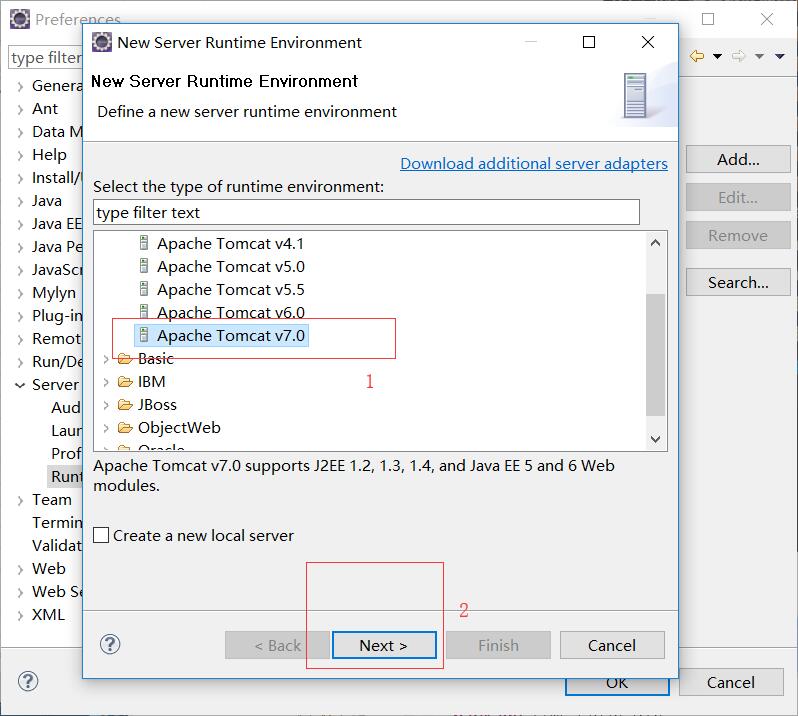Collapse the Server node in Preferences tree
Screen dimensions: 798x716
[20, 385]
